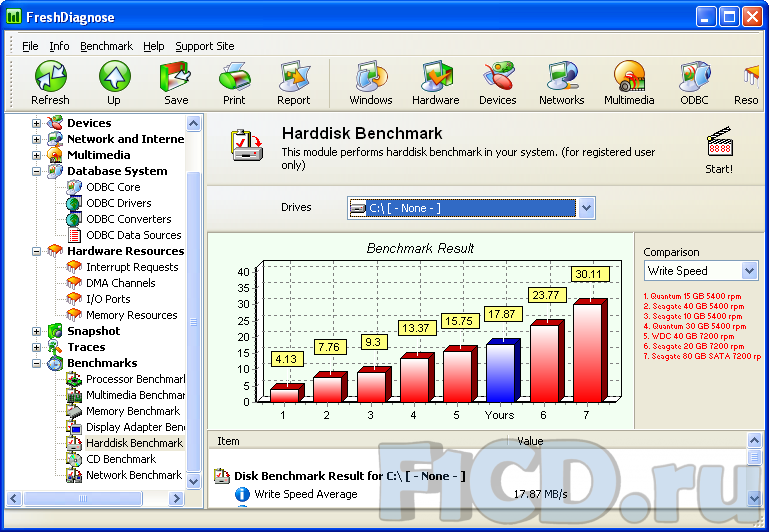Collapse the Hardware Resources node

tap(36, 251)
